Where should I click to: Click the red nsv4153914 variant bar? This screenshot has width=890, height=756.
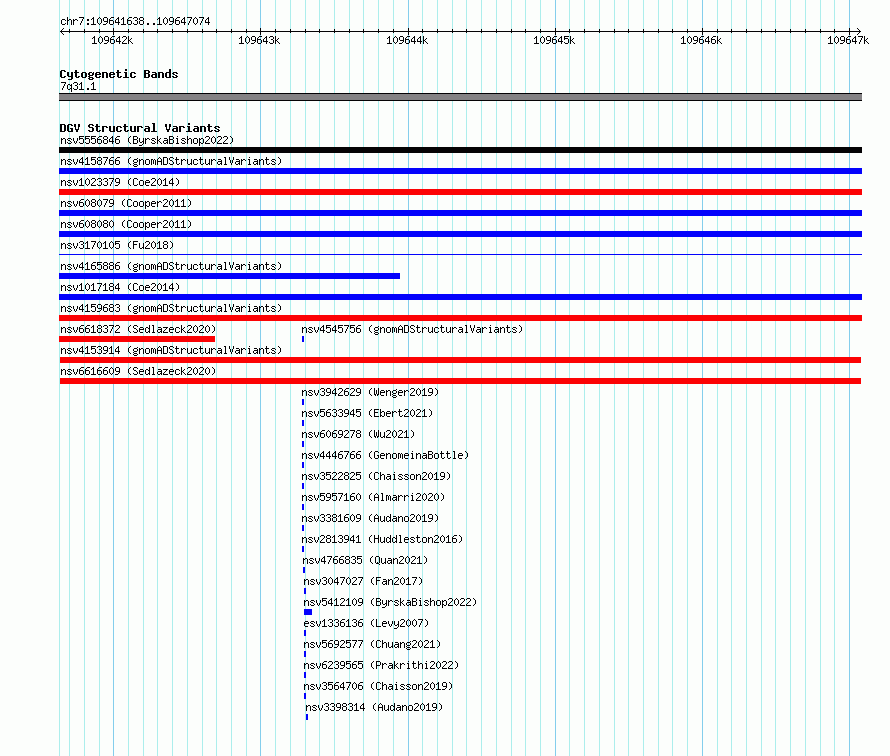tap(460, 360)
